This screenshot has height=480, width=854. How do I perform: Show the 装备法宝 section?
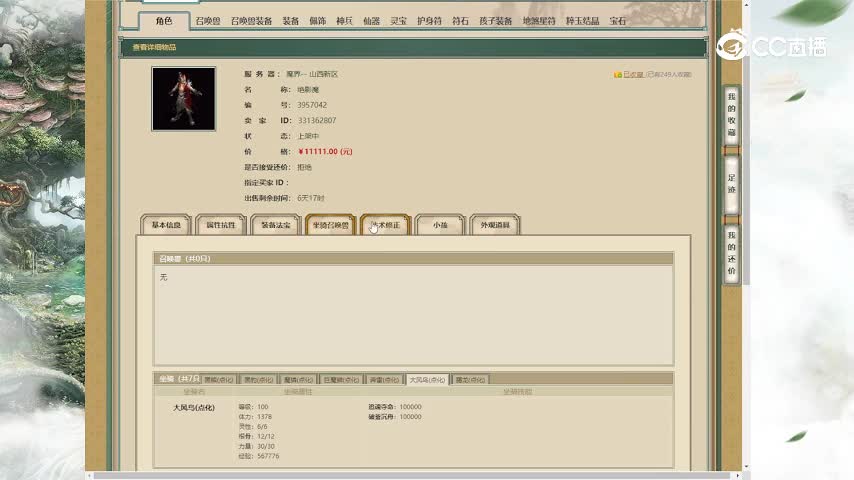pyautogui.click(x=276, y=224)
